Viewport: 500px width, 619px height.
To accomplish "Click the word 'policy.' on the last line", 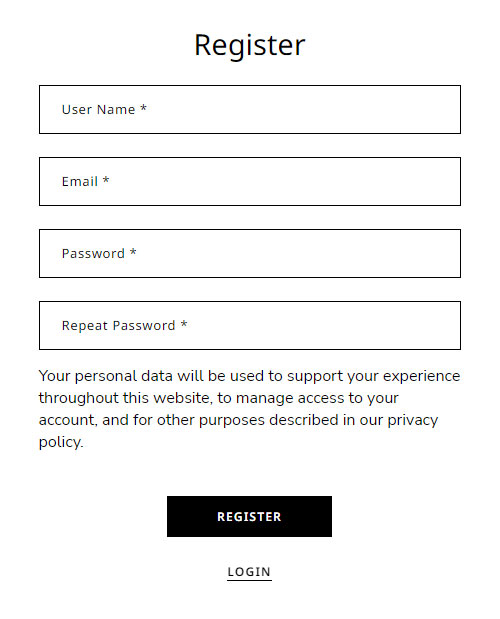I will pos(61,442).
